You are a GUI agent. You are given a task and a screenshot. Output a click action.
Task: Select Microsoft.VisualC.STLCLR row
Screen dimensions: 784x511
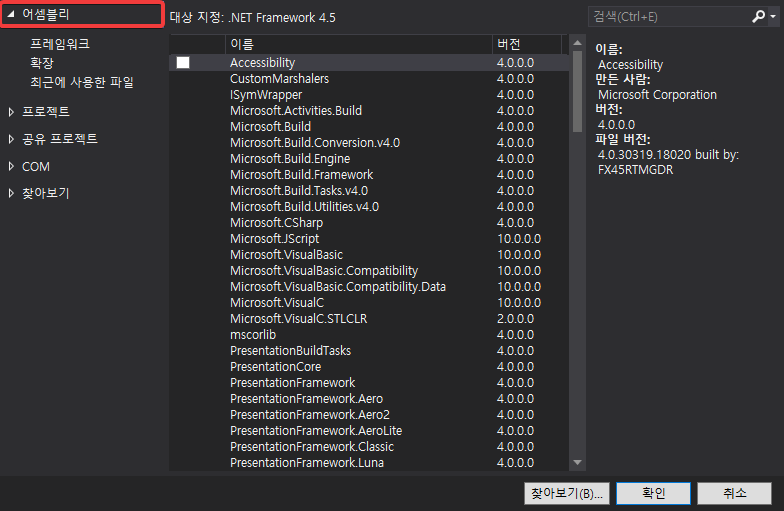[369, 318]
